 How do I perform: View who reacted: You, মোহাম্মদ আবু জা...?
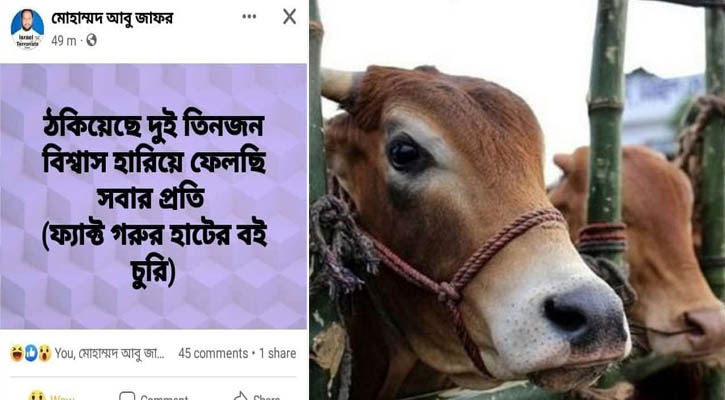point(109,353)
